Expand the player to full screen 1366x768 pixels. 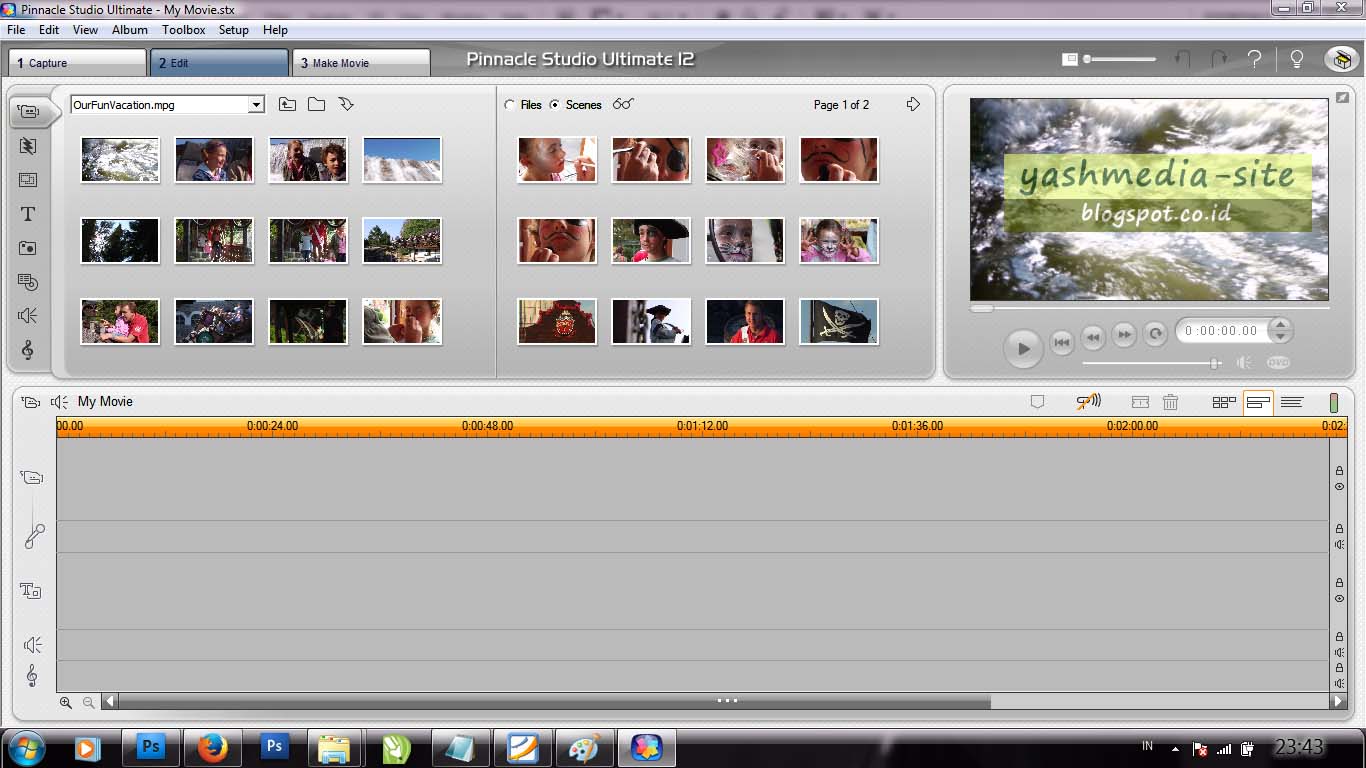[x=1341, y=97]
